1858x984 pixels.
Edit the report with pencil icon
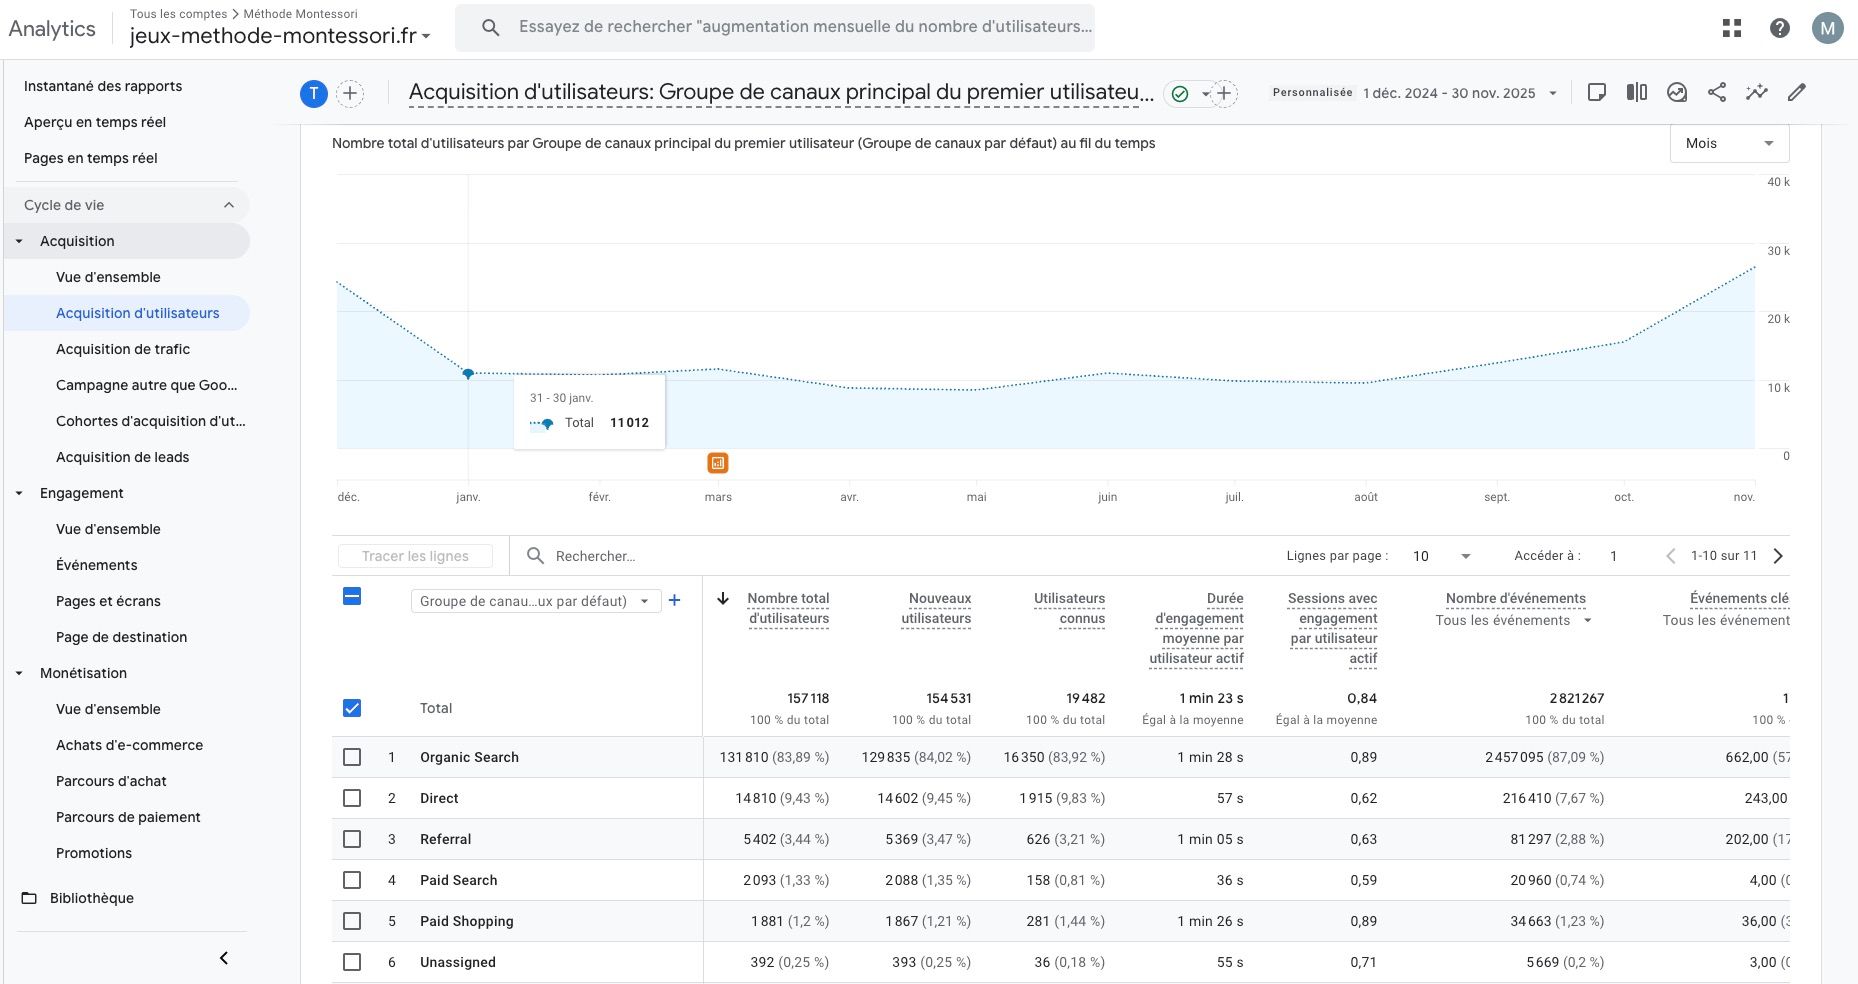click(x=1797, y=92)
